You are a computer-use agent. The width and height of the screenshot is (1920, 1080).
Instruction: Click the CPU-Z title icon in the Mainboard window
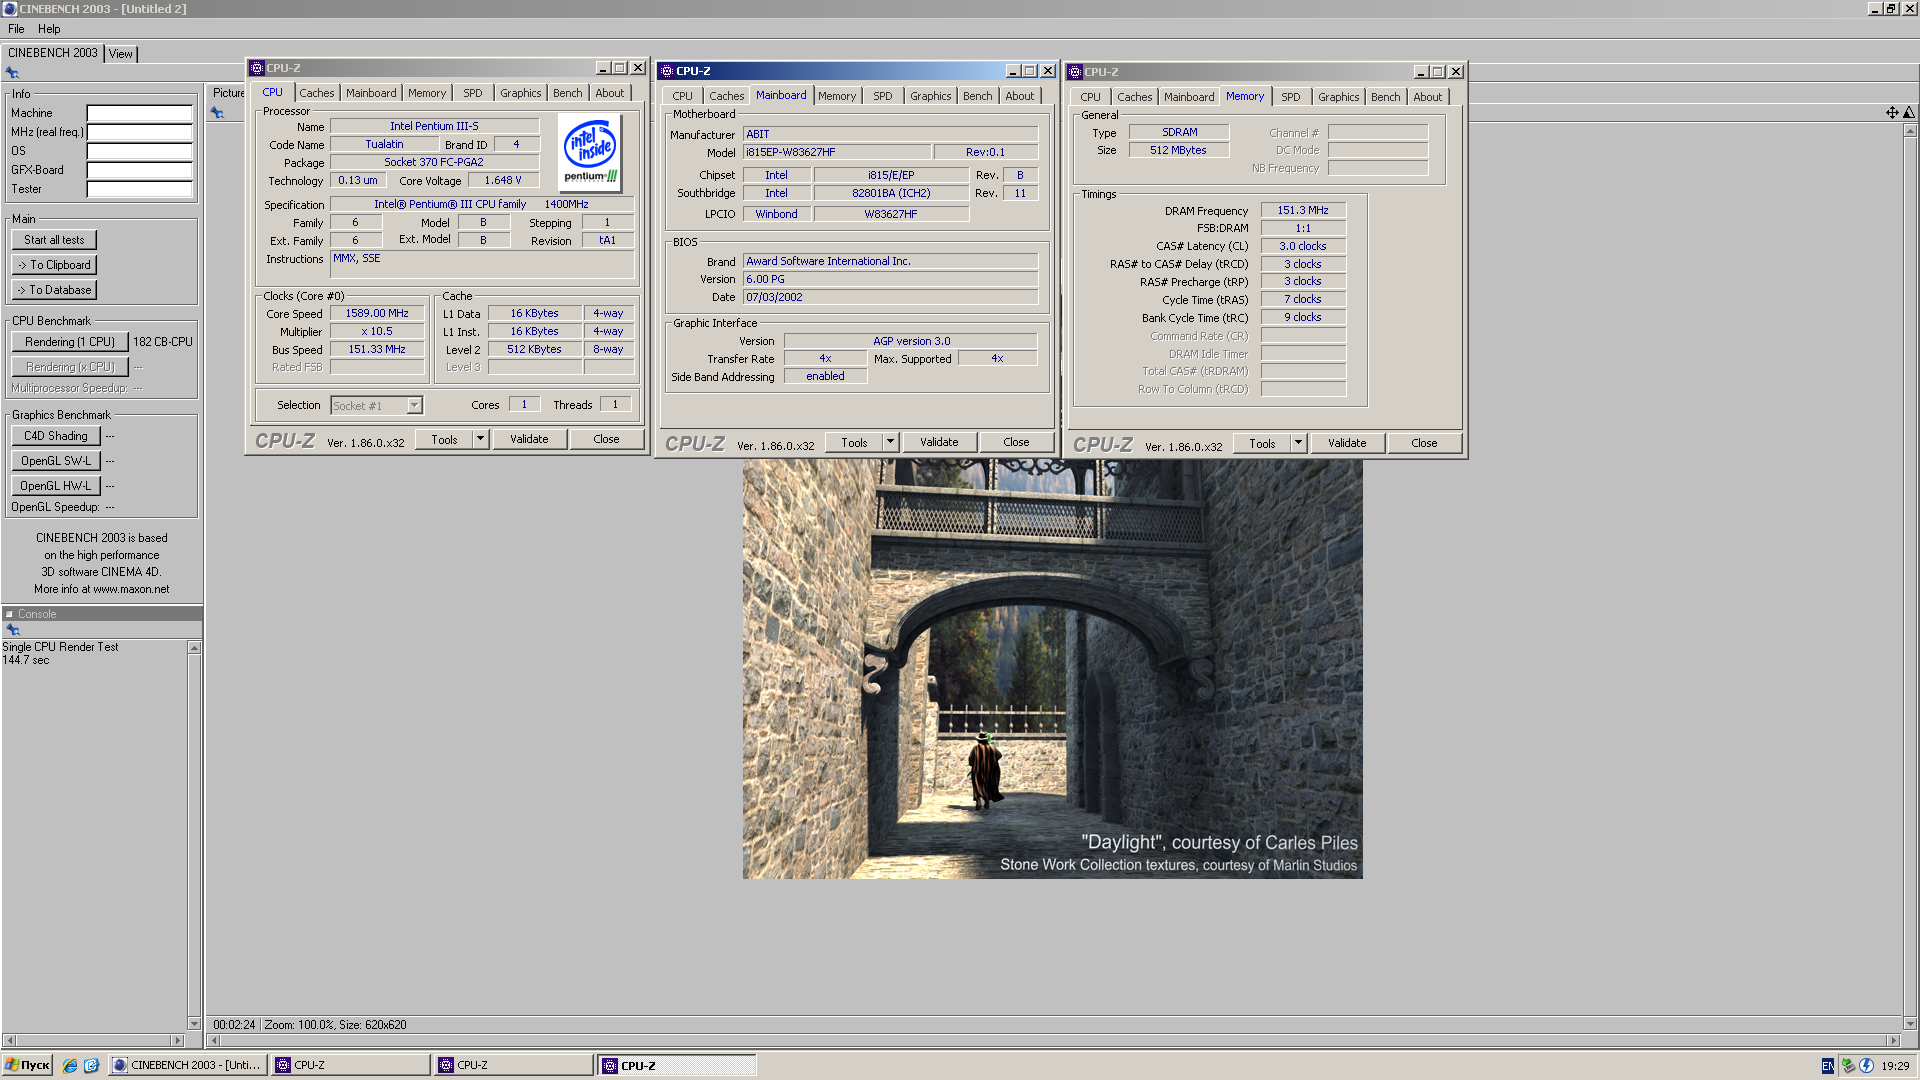point(667,71)
